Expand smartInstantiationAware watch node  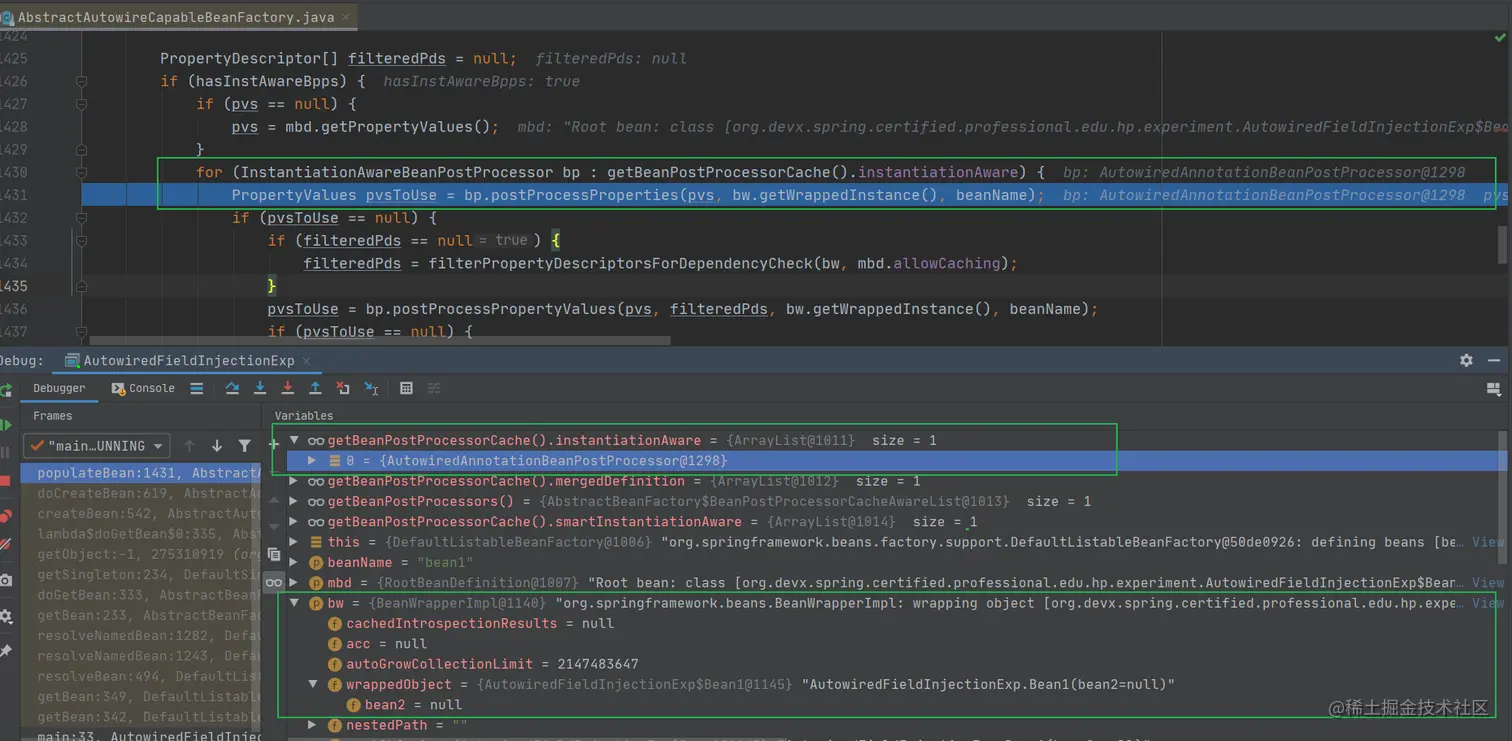click(x=294, y=521)
